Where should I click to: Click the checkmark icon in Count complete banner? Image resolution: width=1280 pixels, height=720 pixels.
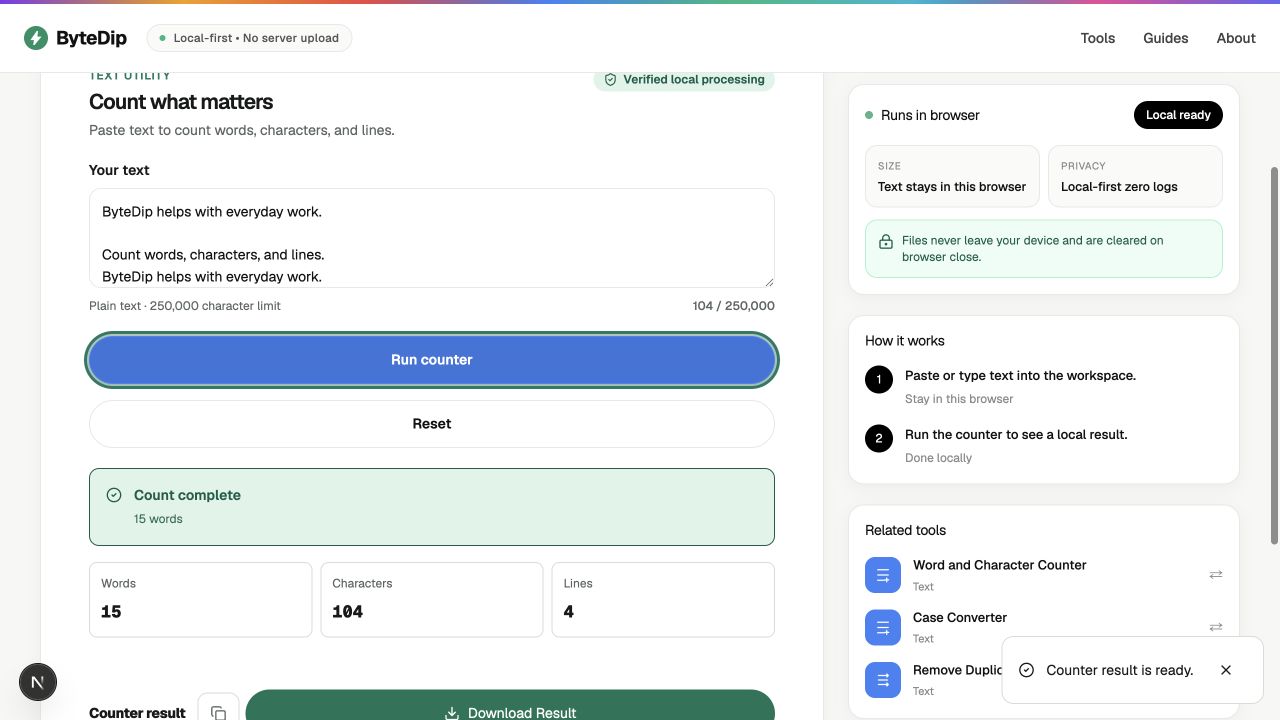[x=114, y=495]
